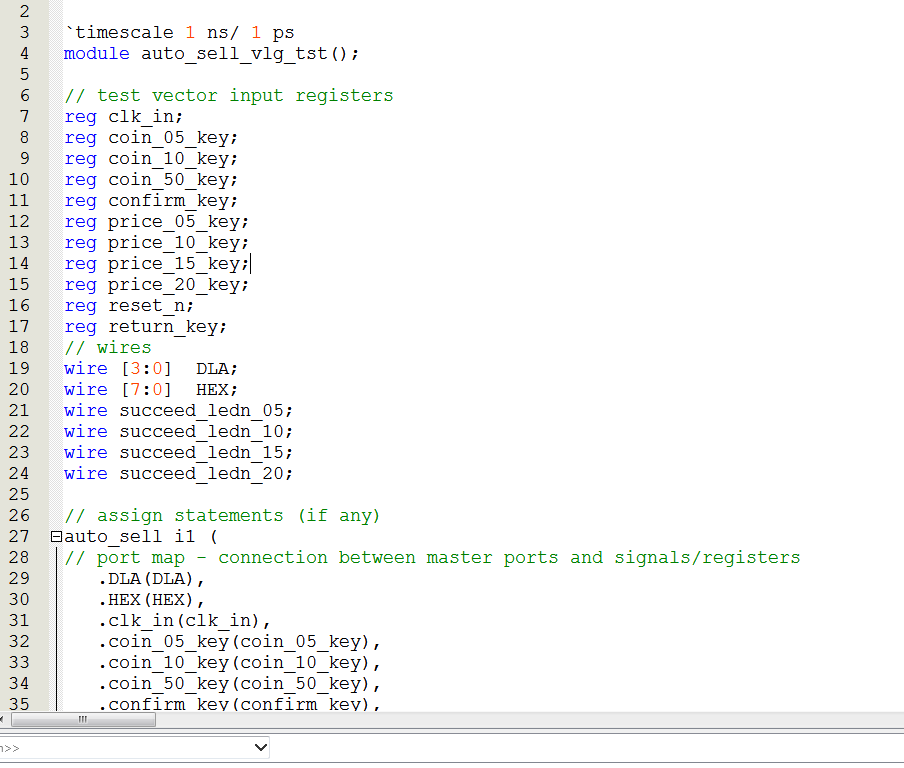Screen dimensions: 904x768
Task: Click 'auto_sell i1 (' instantiation text
Action: 141,537
